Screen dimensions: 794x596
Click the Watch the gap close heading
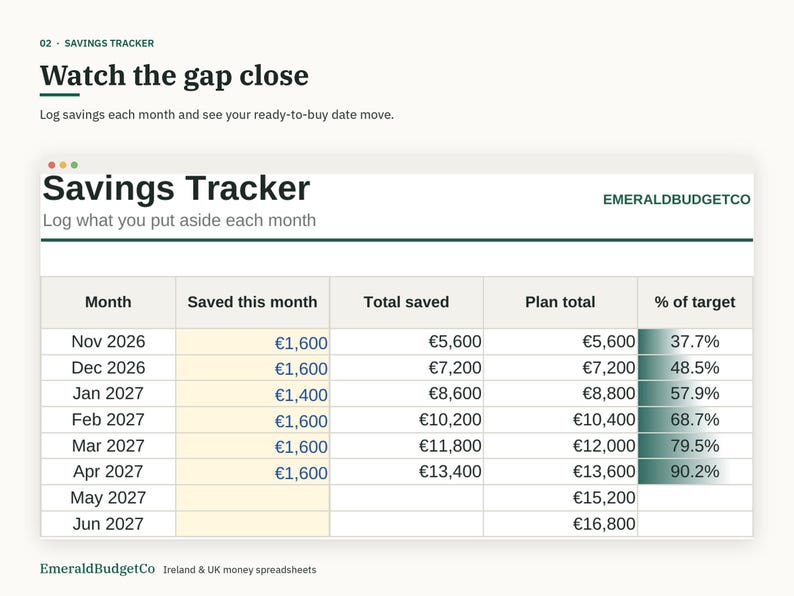pyautogui.click(x=174, y=76)
